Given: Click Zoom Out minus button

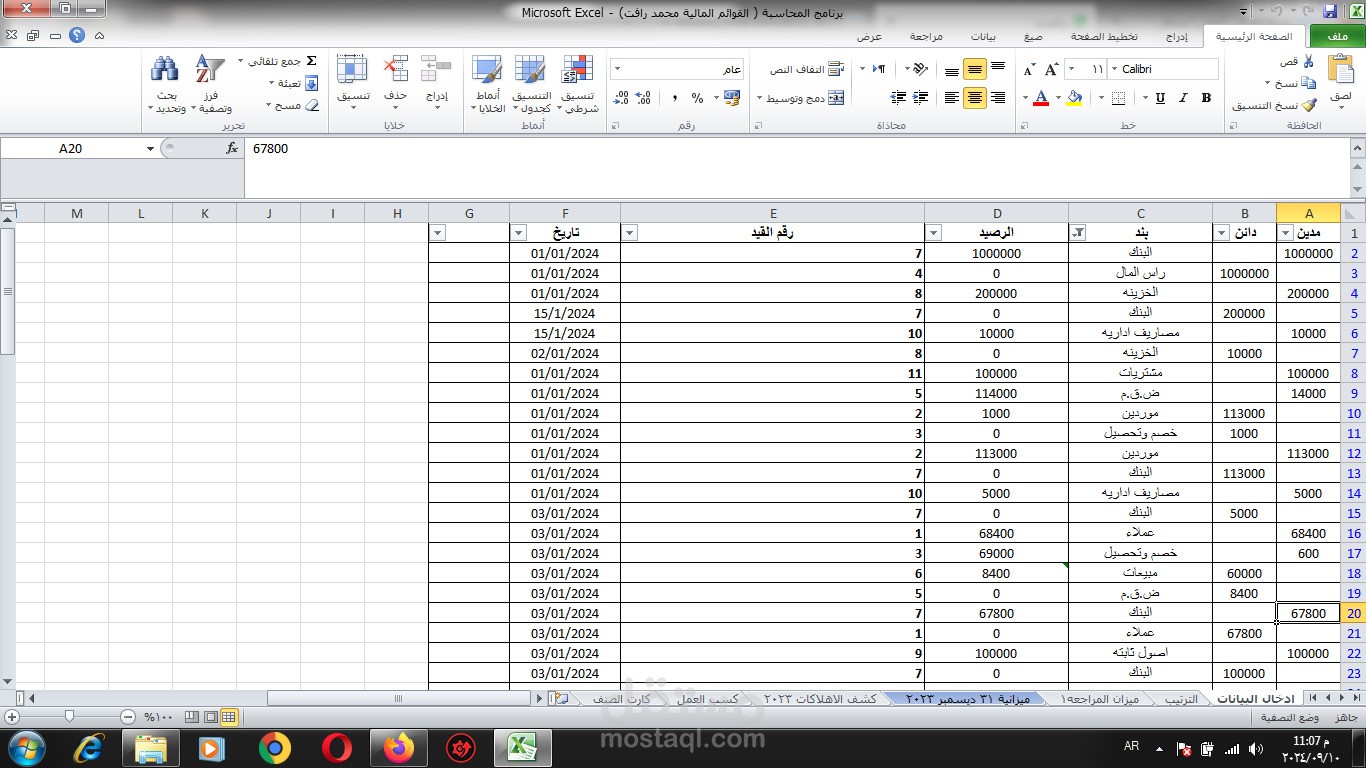Looking at the screenshot, I should pyautogui.click(x=128, y=717).
